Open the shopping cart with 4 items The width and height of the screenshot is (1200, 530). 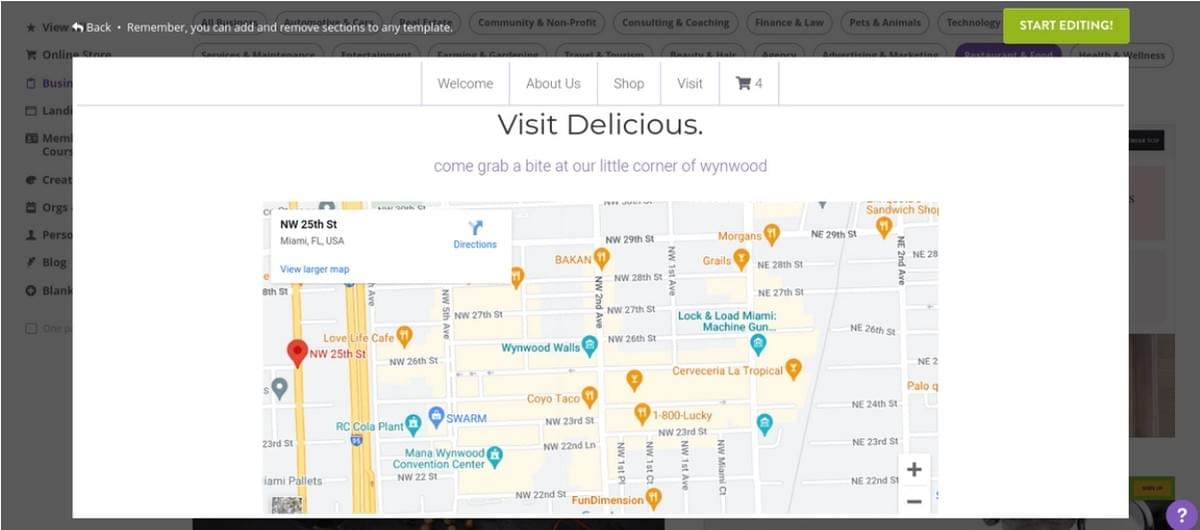click(x=749, y=83)
